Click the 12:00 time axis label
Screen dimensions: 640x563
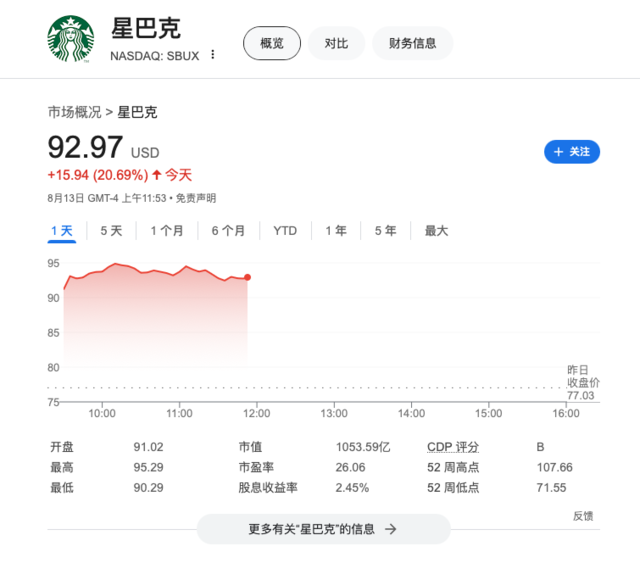coord(257,414)
